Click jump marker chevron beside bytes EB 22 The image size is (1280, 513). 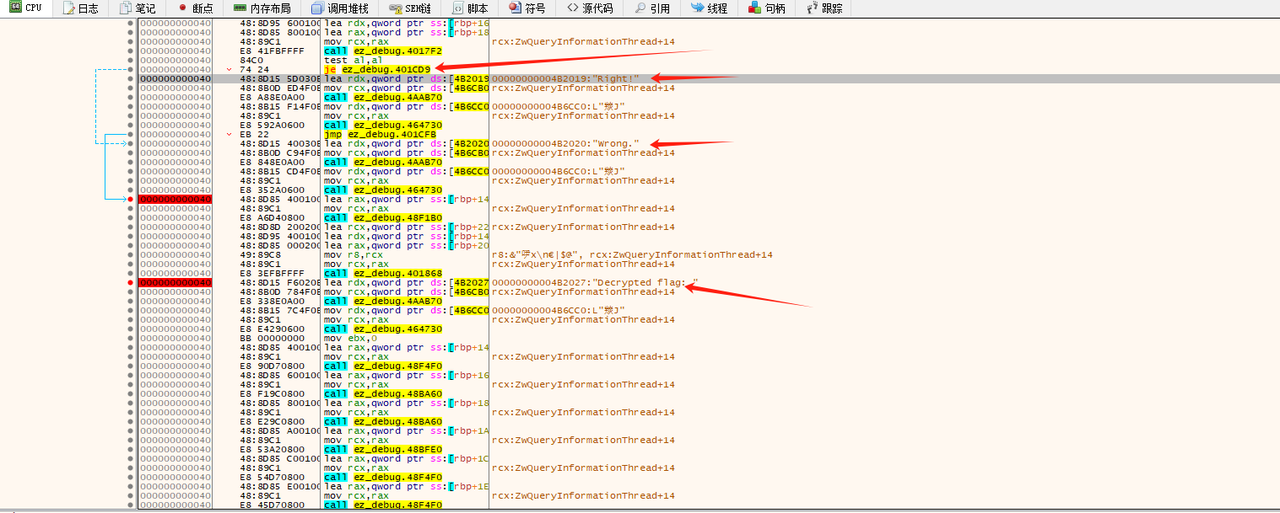pos(230,134)
